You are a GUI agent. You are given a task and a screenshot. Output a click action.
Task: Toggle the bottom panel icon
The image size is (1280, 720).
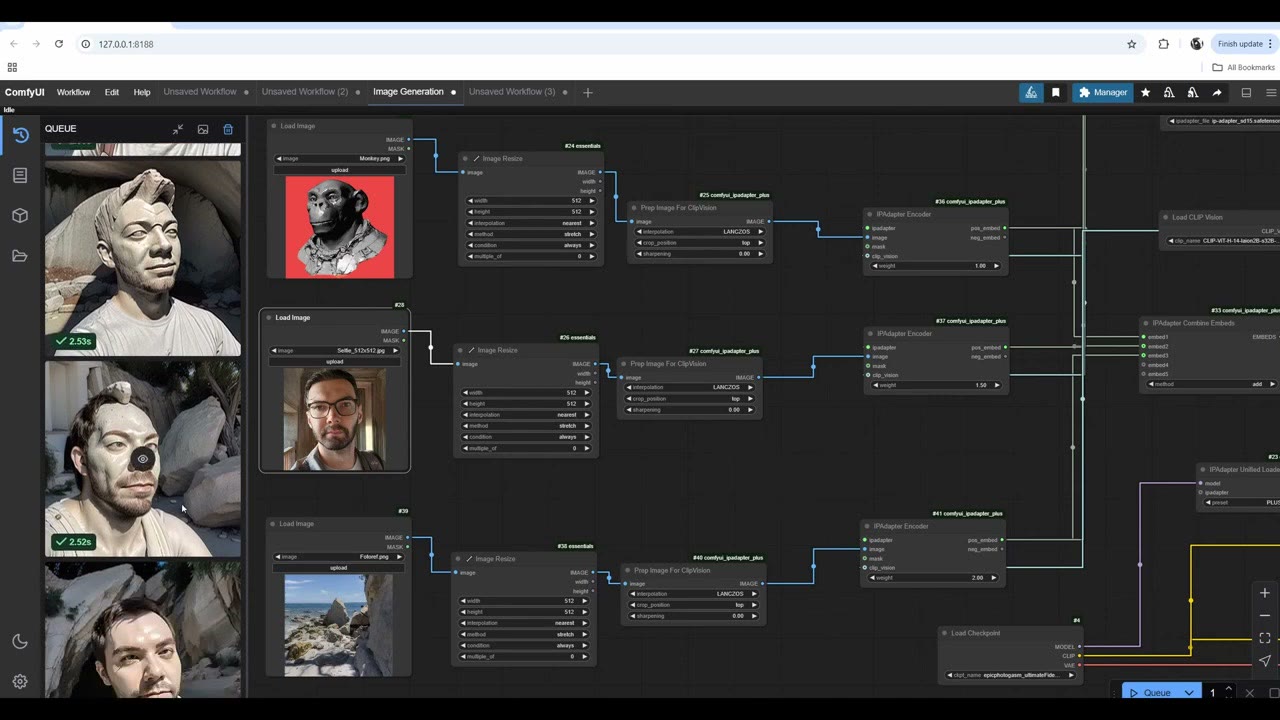point(1246,92)
